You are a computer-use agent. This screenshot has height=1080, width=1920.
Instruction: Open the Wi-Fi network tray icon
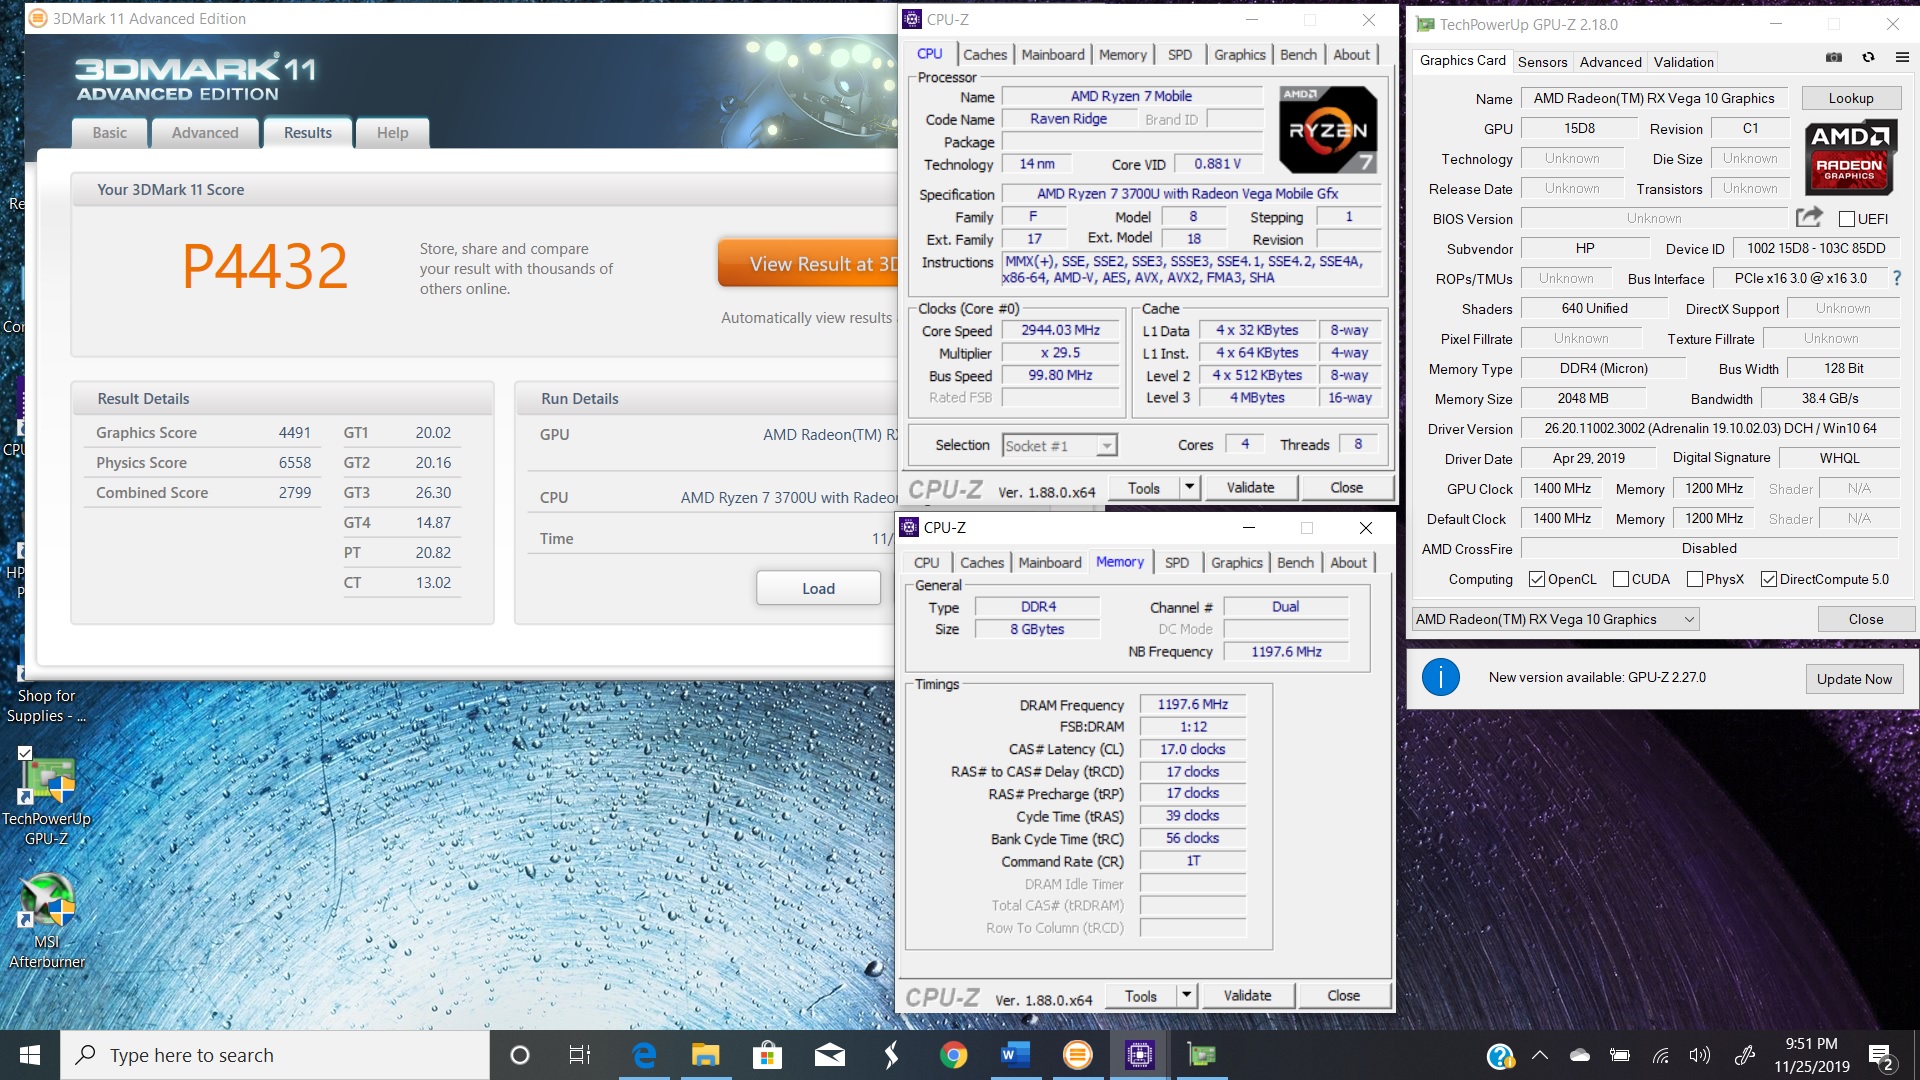pos(1660,1055)
